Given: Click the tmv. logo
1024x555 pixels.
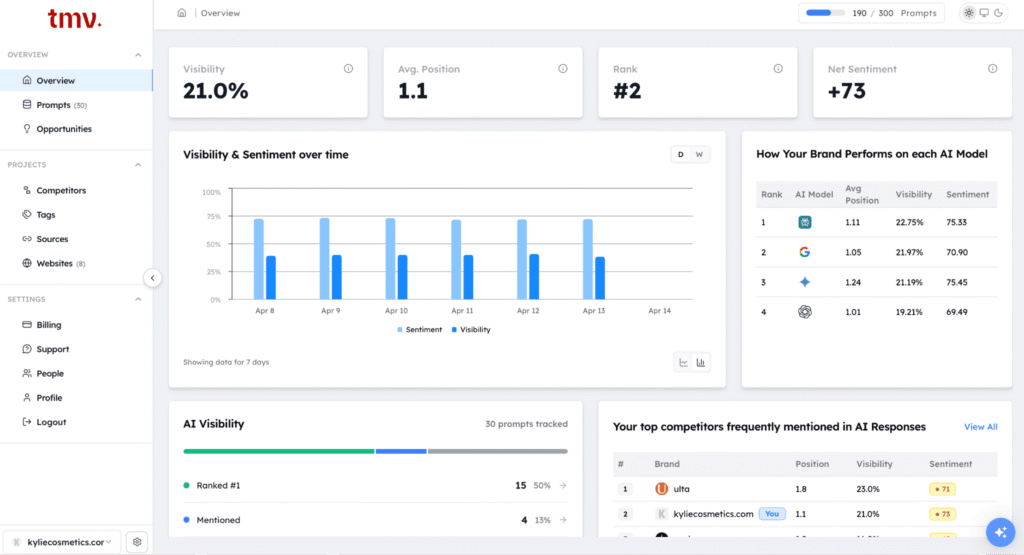Looking at the screenshot, I should point(74,18).
